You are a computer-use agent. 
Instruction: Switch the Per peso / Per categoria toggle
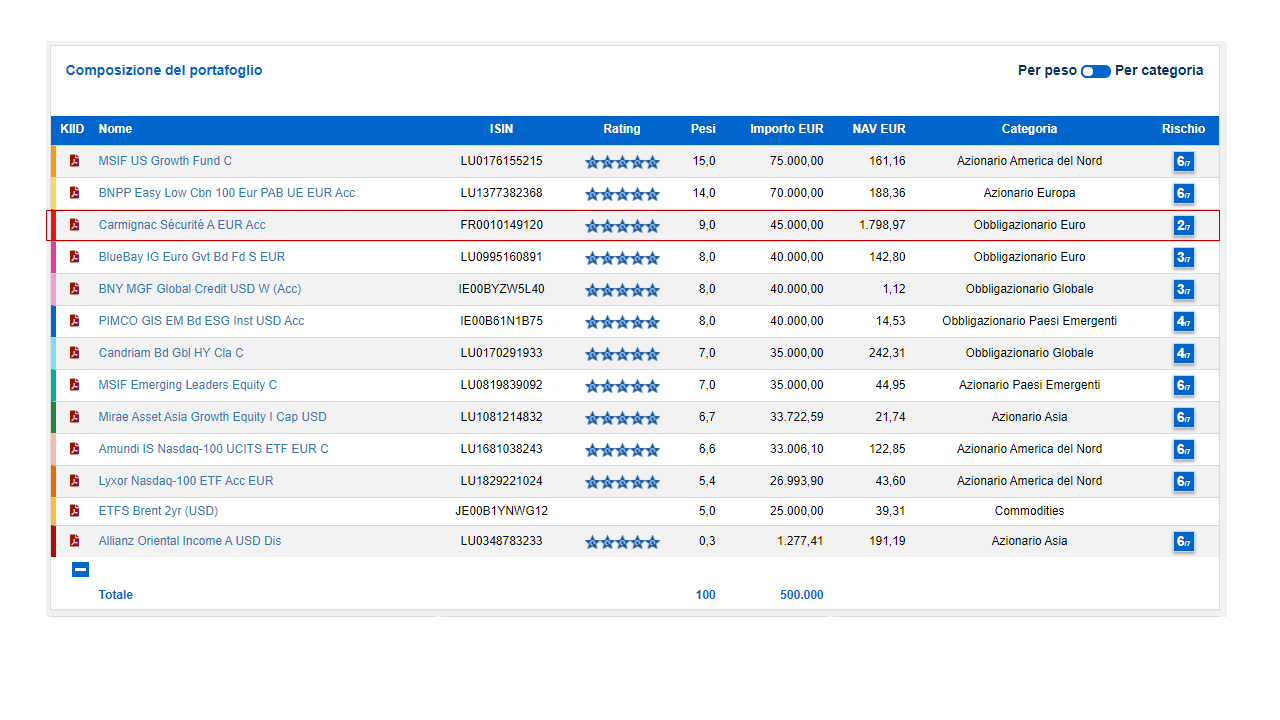tap(1096, 72)
